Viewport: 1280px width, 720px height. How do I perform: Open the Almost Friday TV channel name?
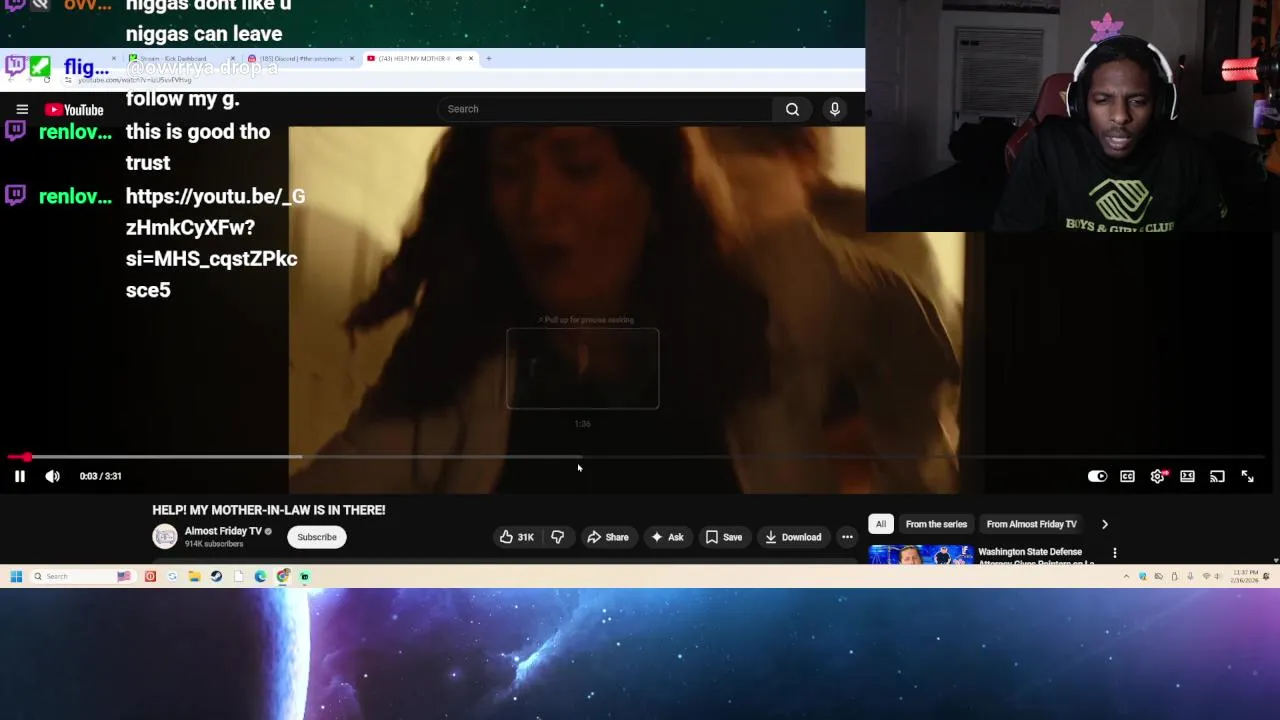coord(223,531)
